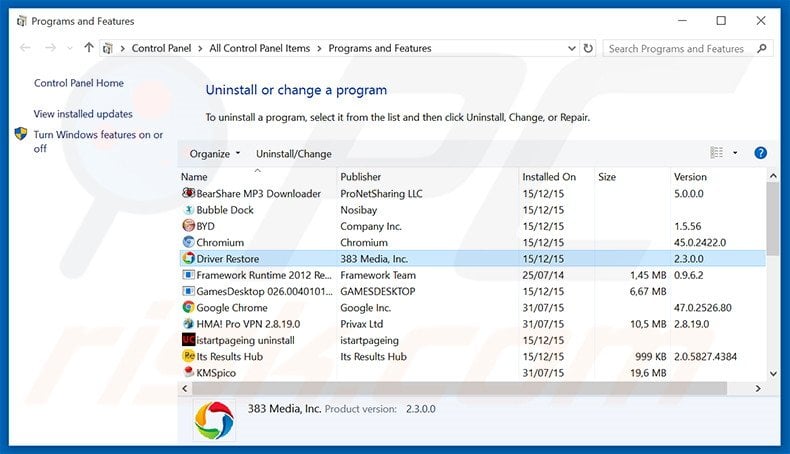Click the search magnifier icon
Viewport: 790px width, 454px height.
click(762, 48)
